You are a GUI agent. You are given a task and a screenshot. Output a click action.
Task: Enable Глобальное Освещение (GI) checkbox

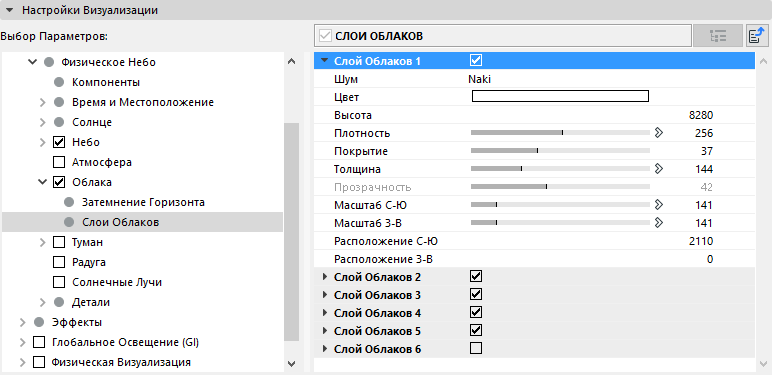(39, 342)
